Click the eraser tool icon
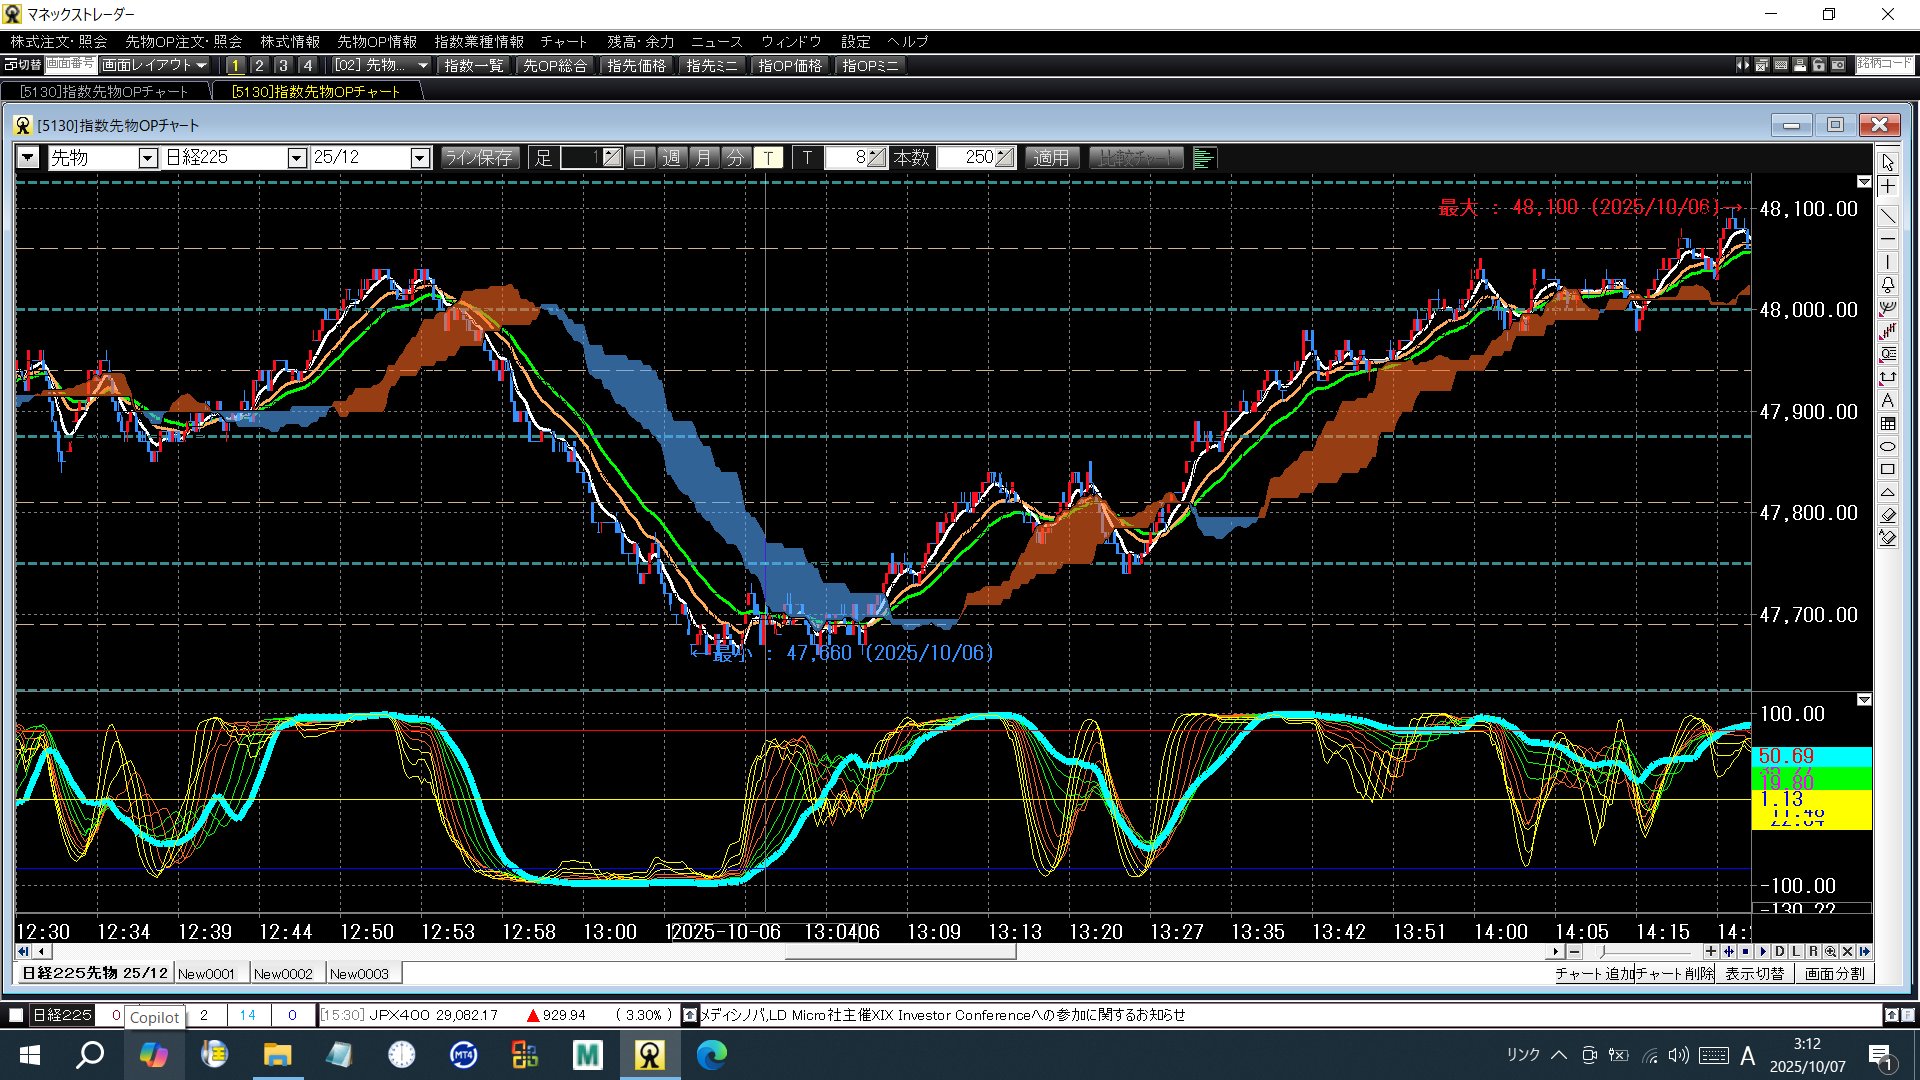The width and height of the screenshot is (1920, 1080). [1887, 515]
